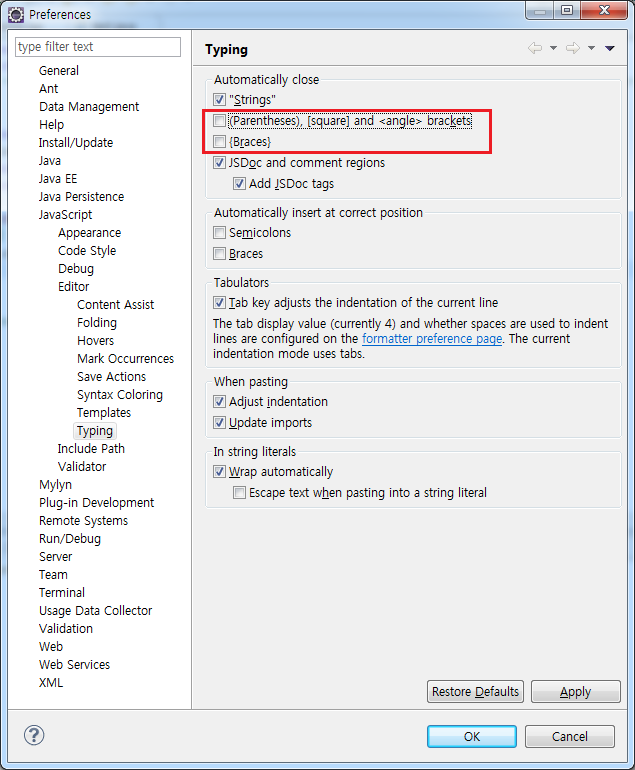The image size is (635, 770).
Task: Click the Restore Defaults button
Action: [x=475, y=691]
